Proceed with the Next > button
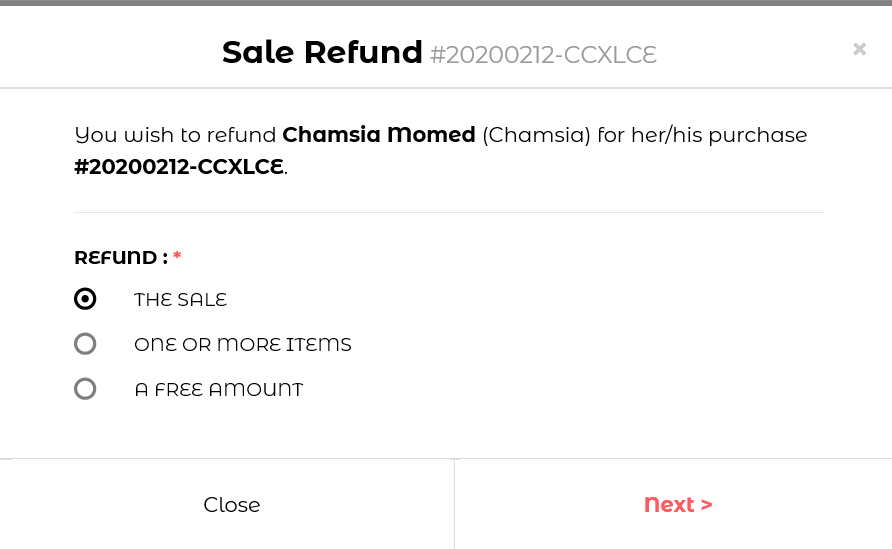 coord(678,504)
